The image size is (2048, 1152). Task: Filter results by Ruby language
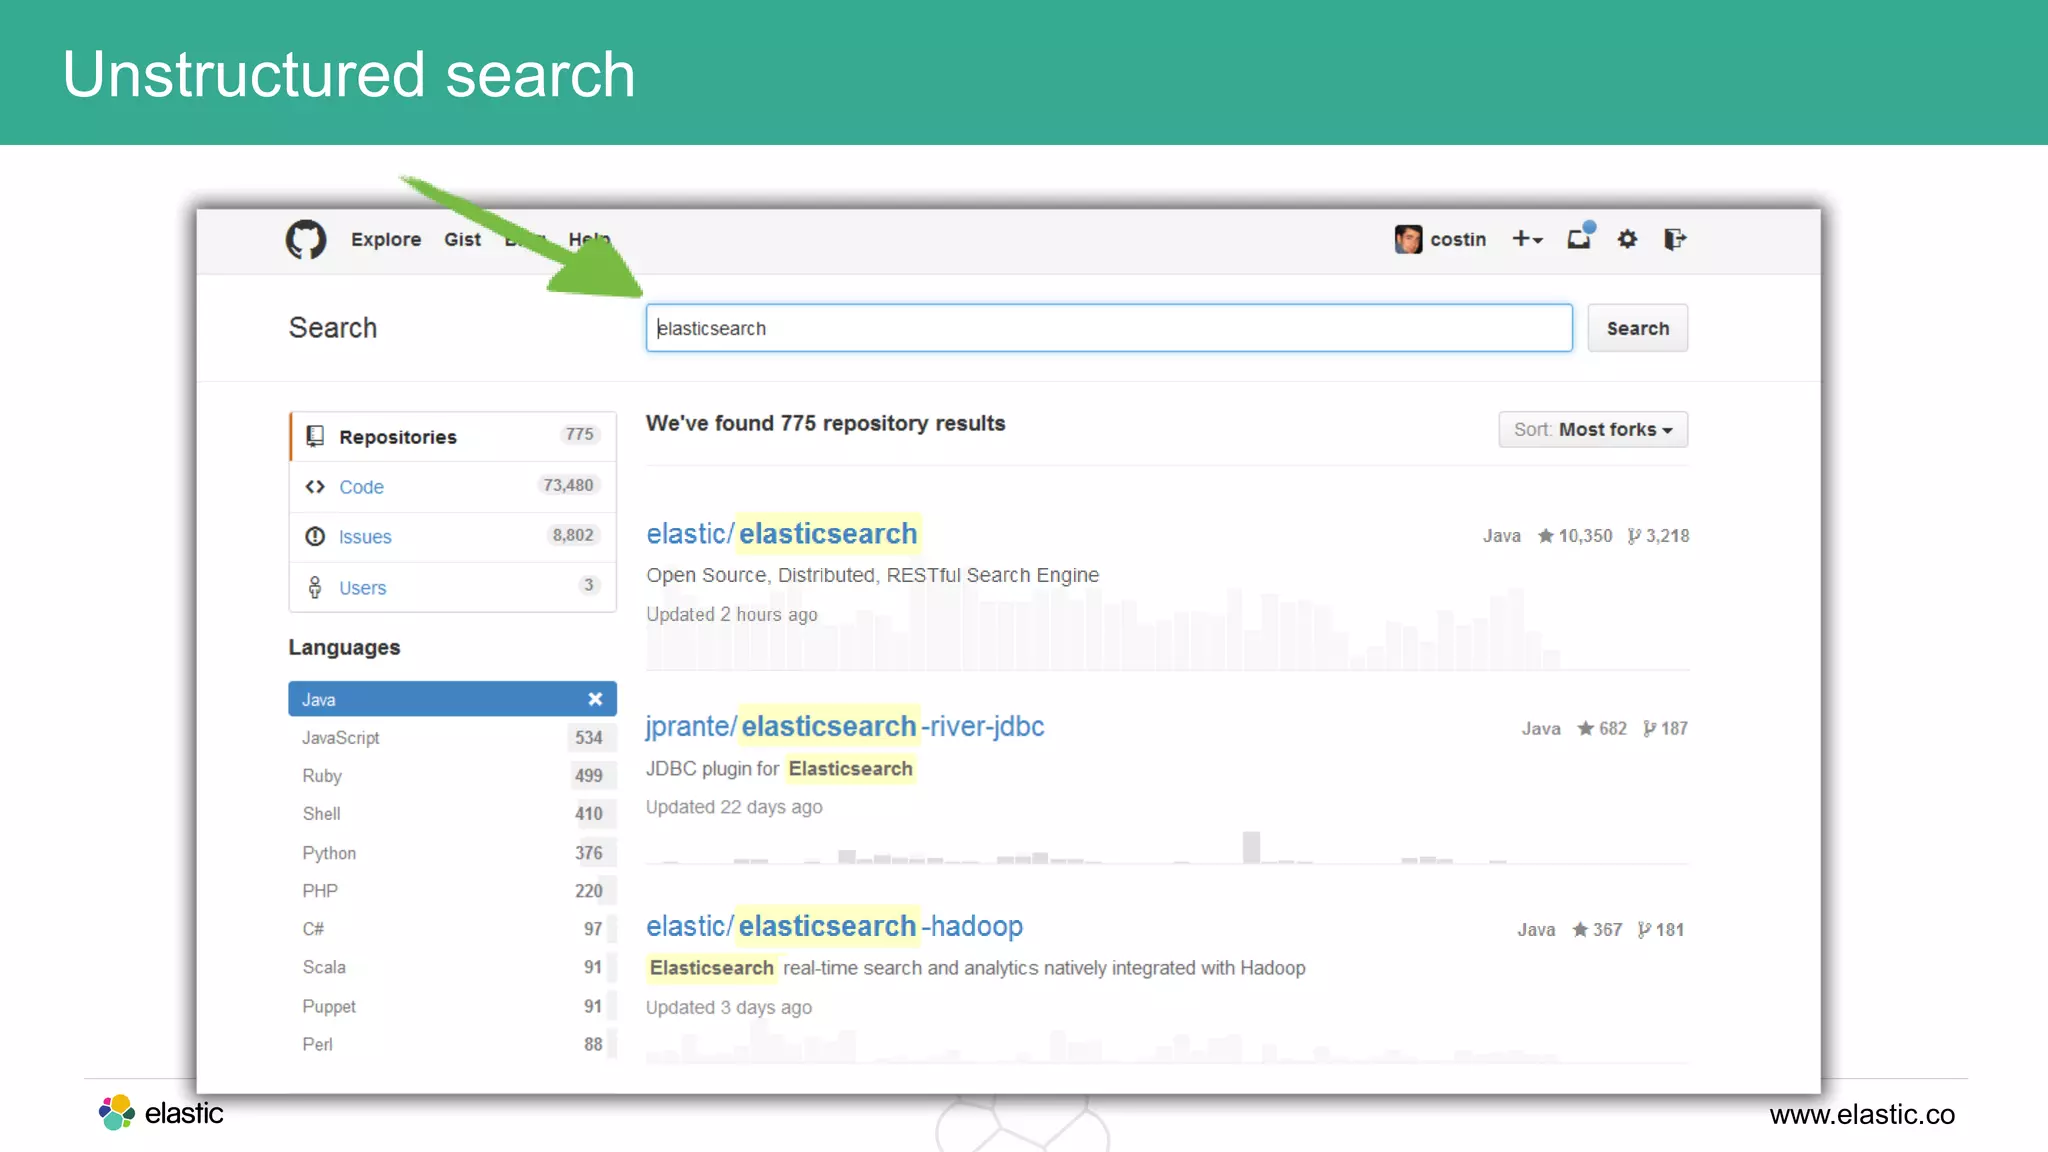(453, 776)
